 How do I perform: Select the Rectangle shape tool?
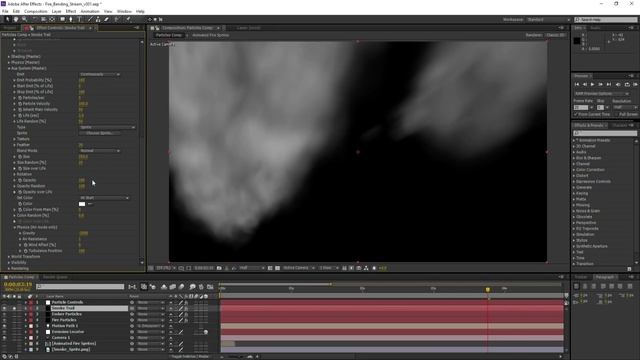click(x=62, y=19)
